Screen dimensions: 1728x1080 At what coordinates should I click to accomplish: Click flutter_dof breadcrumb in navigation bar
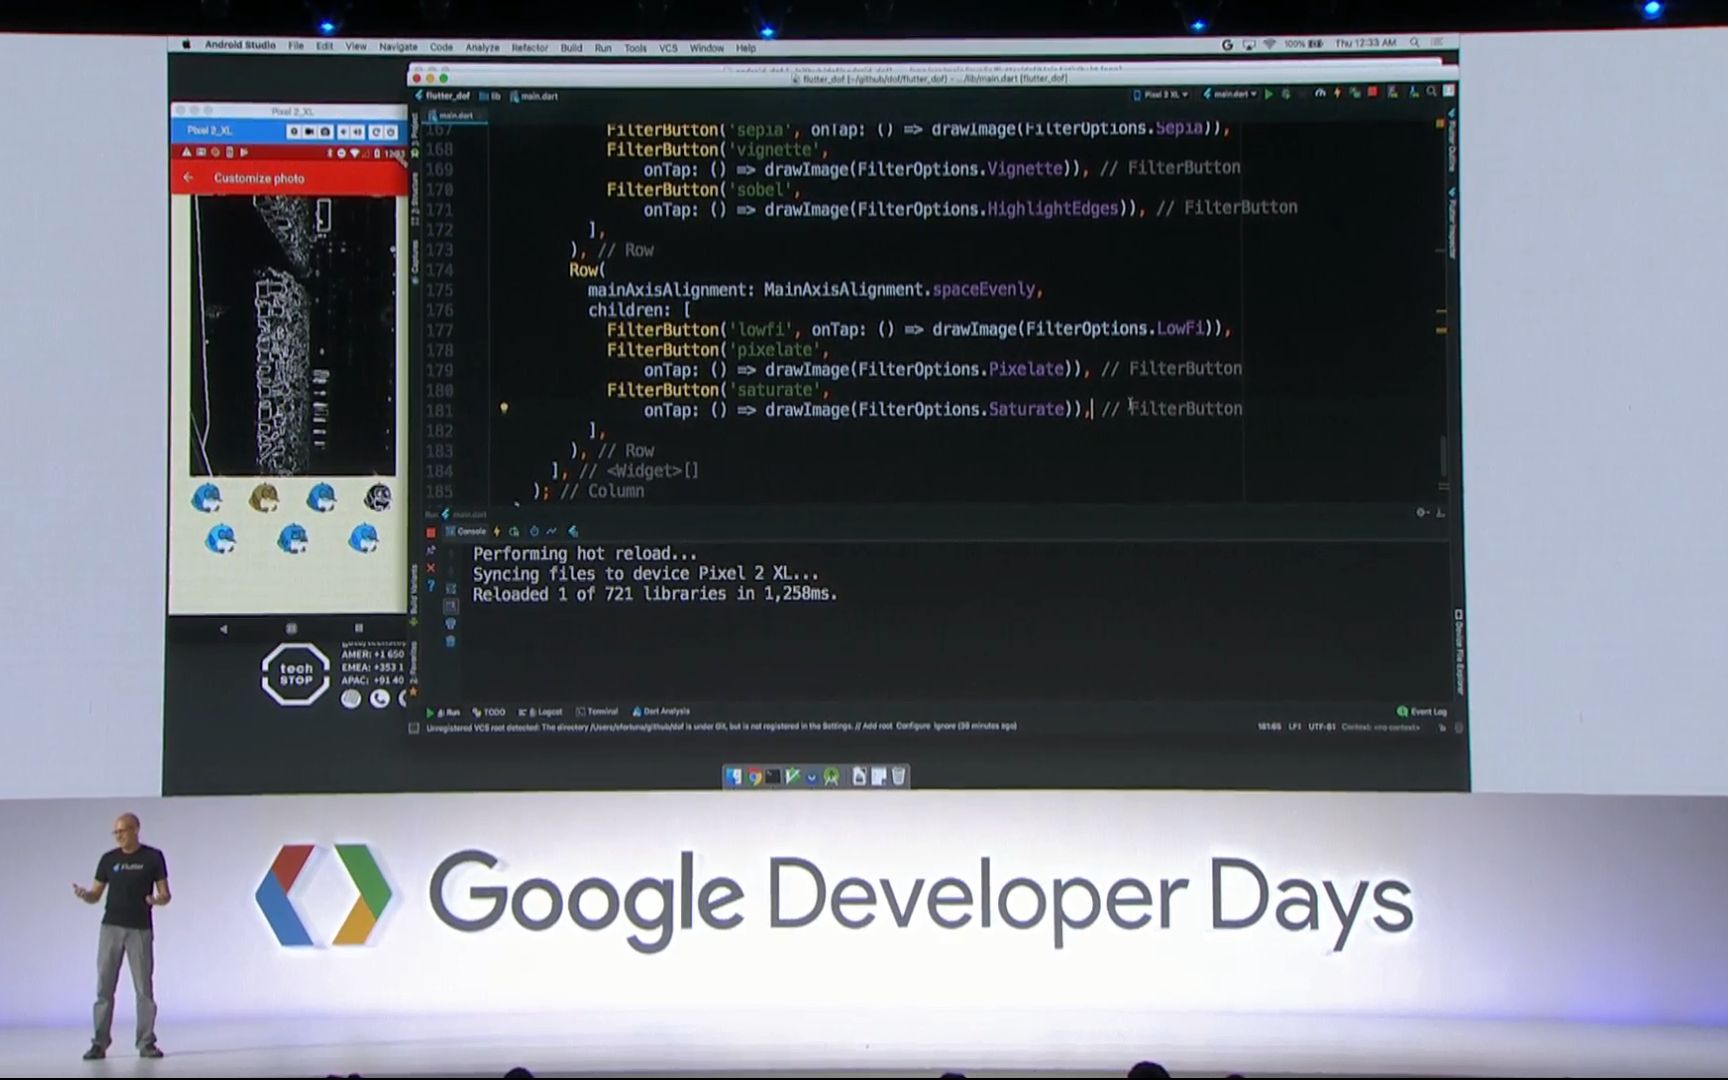(x=442, y=96)
